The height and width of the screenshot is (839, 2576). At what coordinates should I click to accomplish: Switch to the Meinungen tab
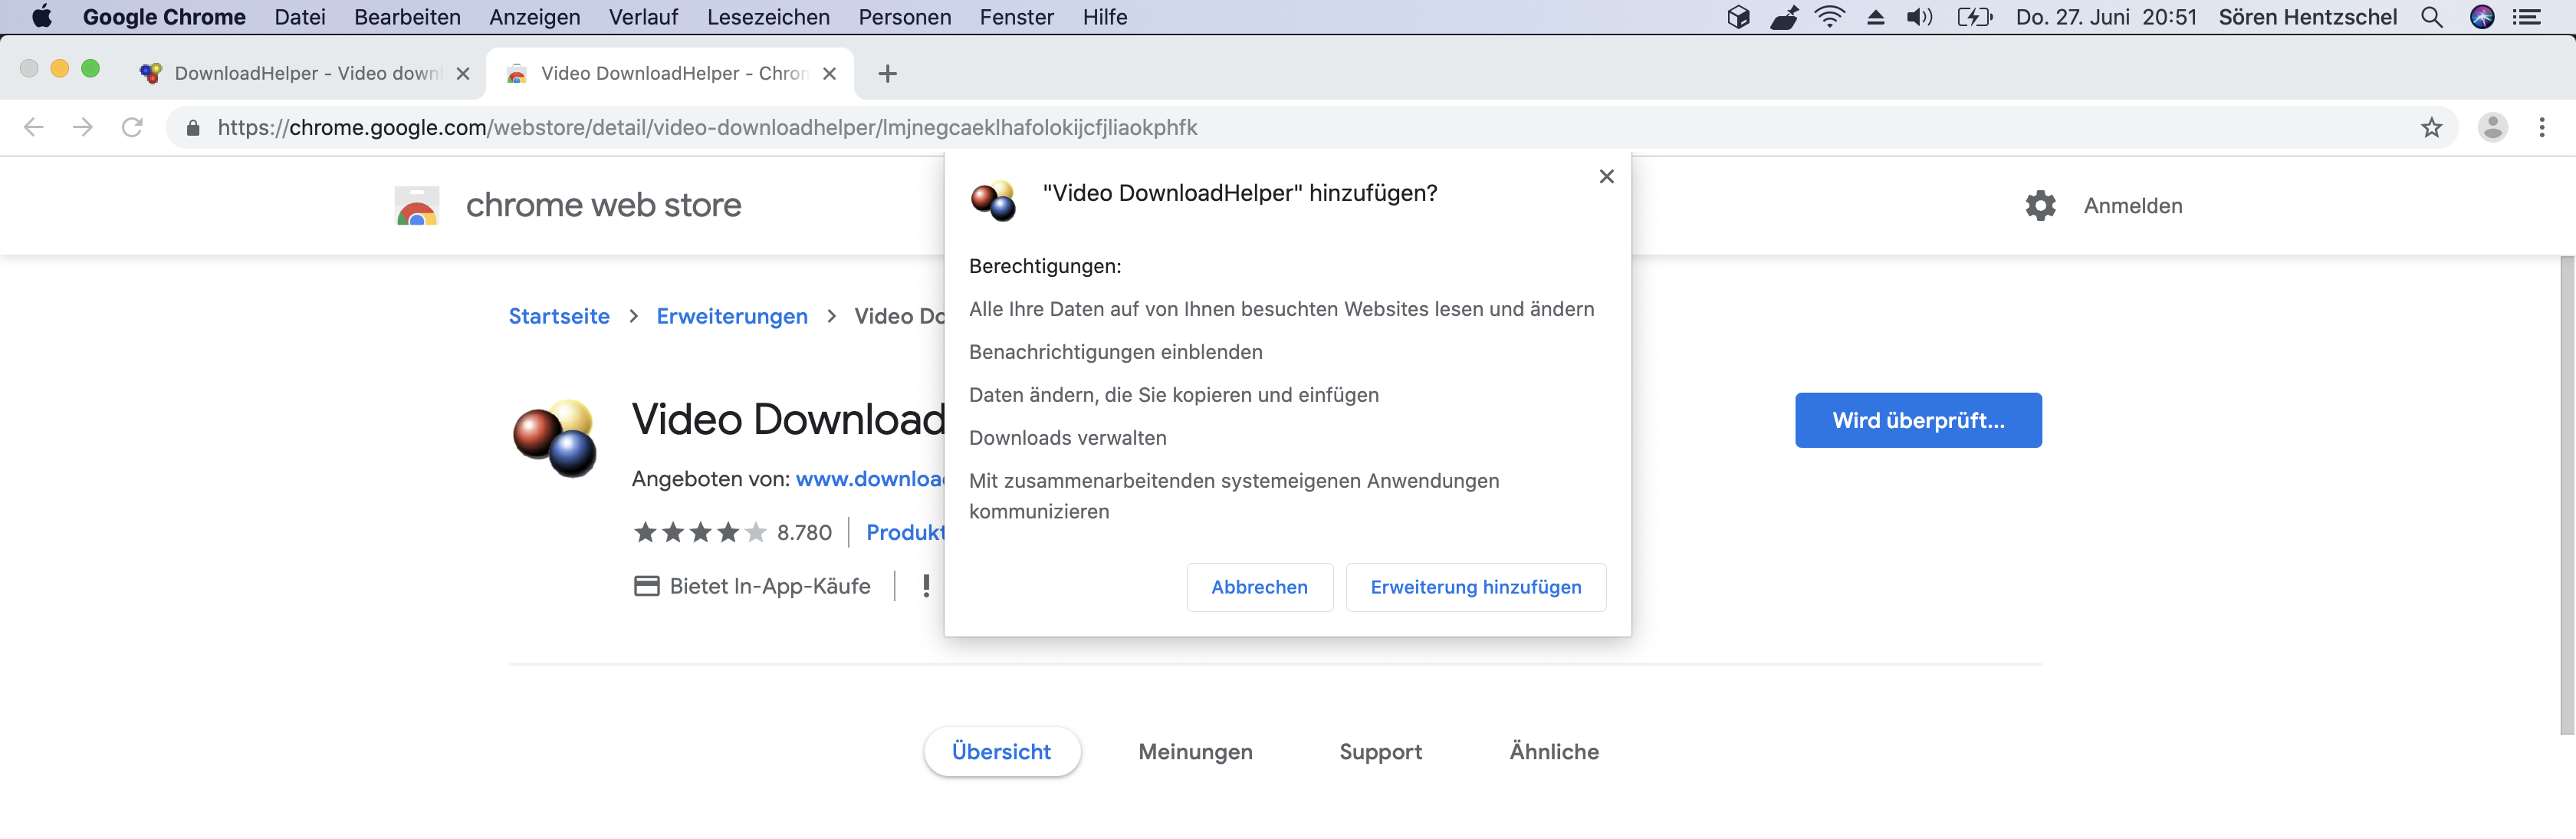point(1195,752)
